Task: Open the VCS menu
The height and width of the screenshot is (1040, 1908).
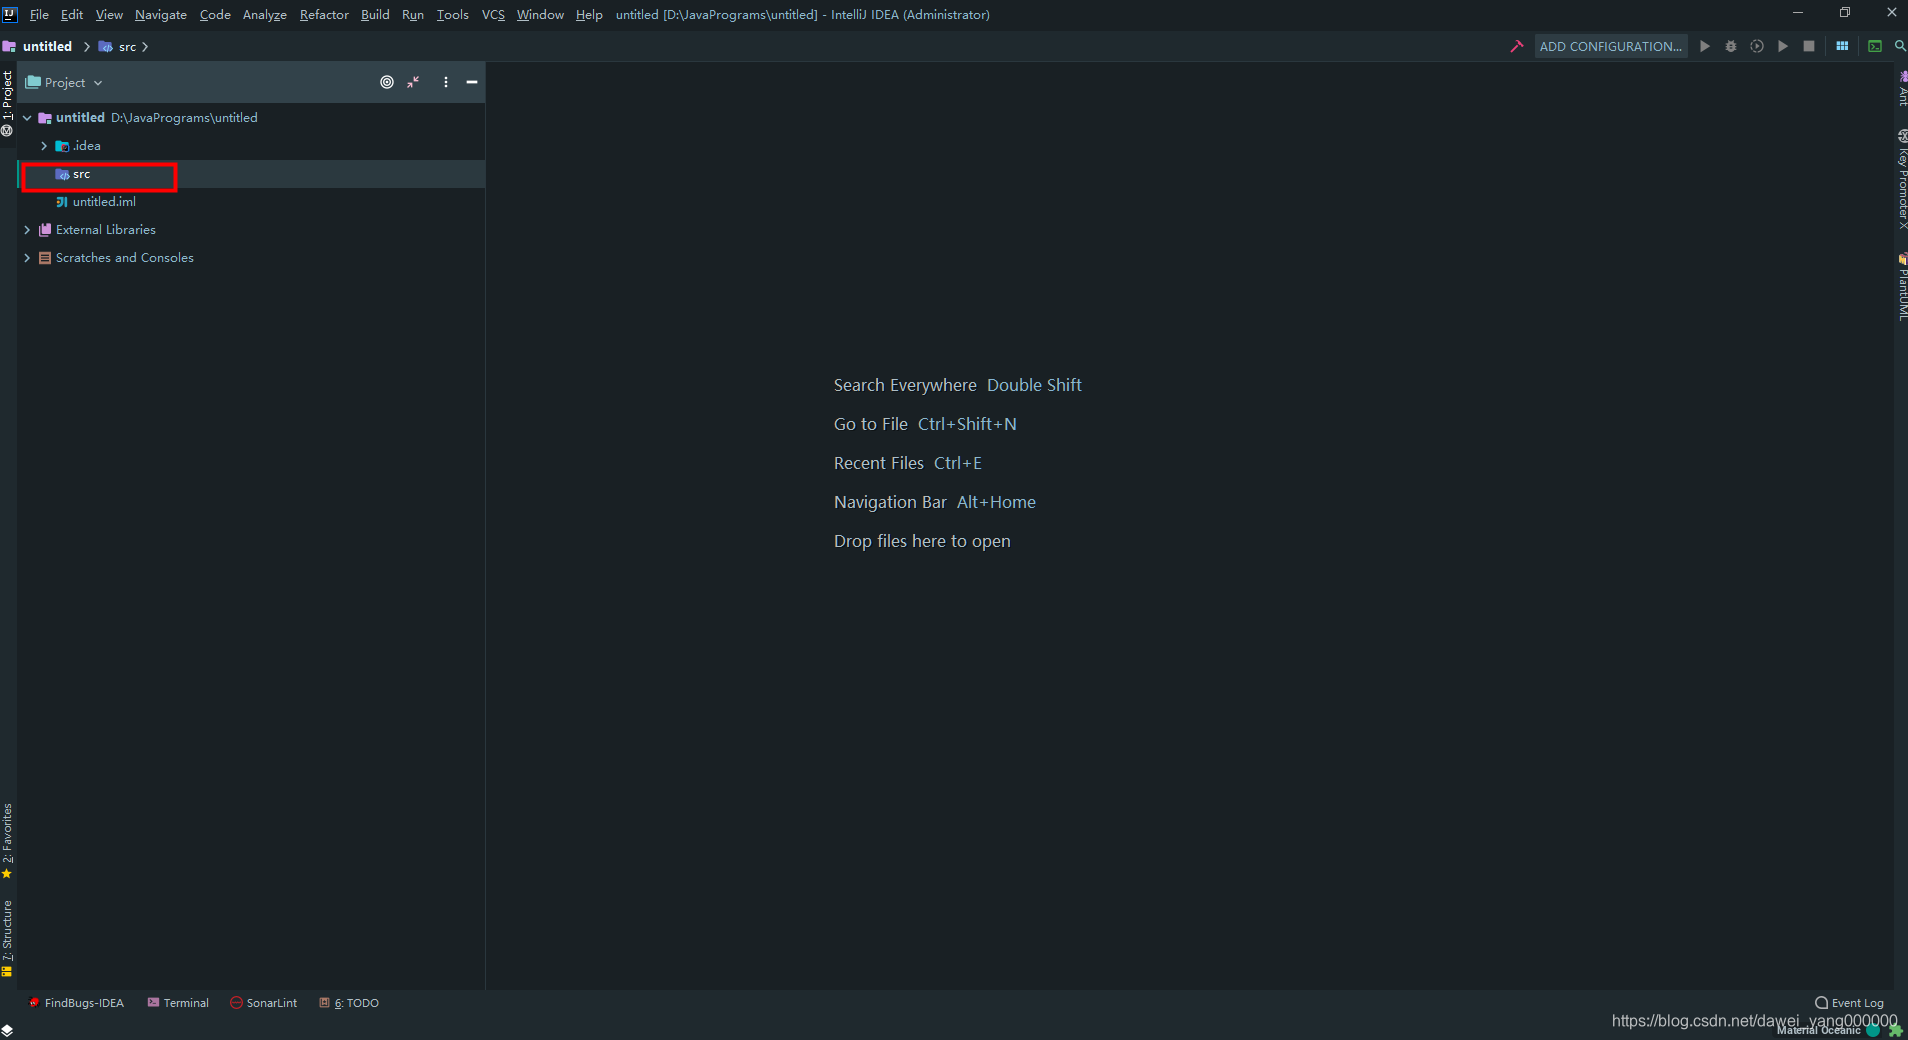Action: 493,14
